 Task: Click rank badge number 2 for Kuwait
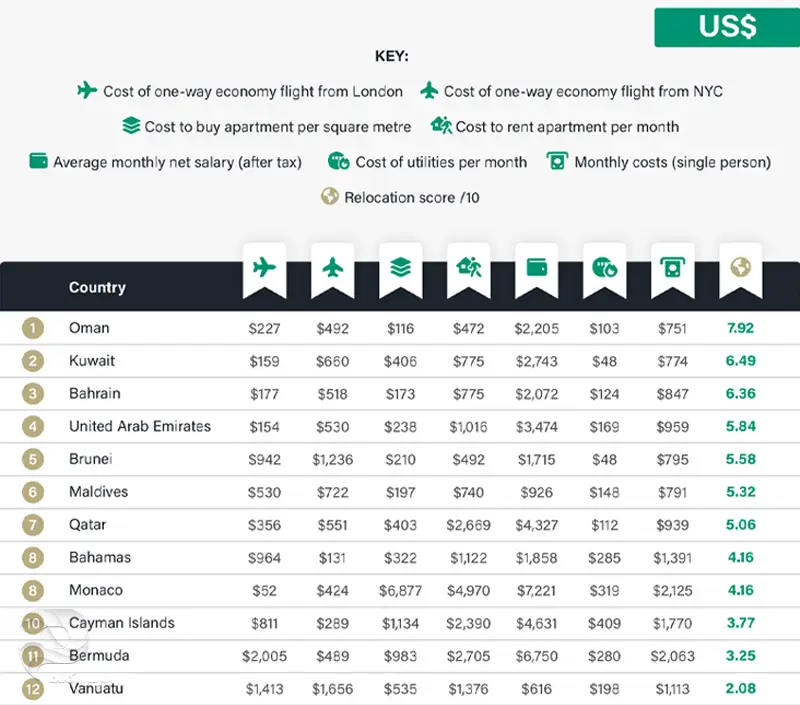point(34,361)
